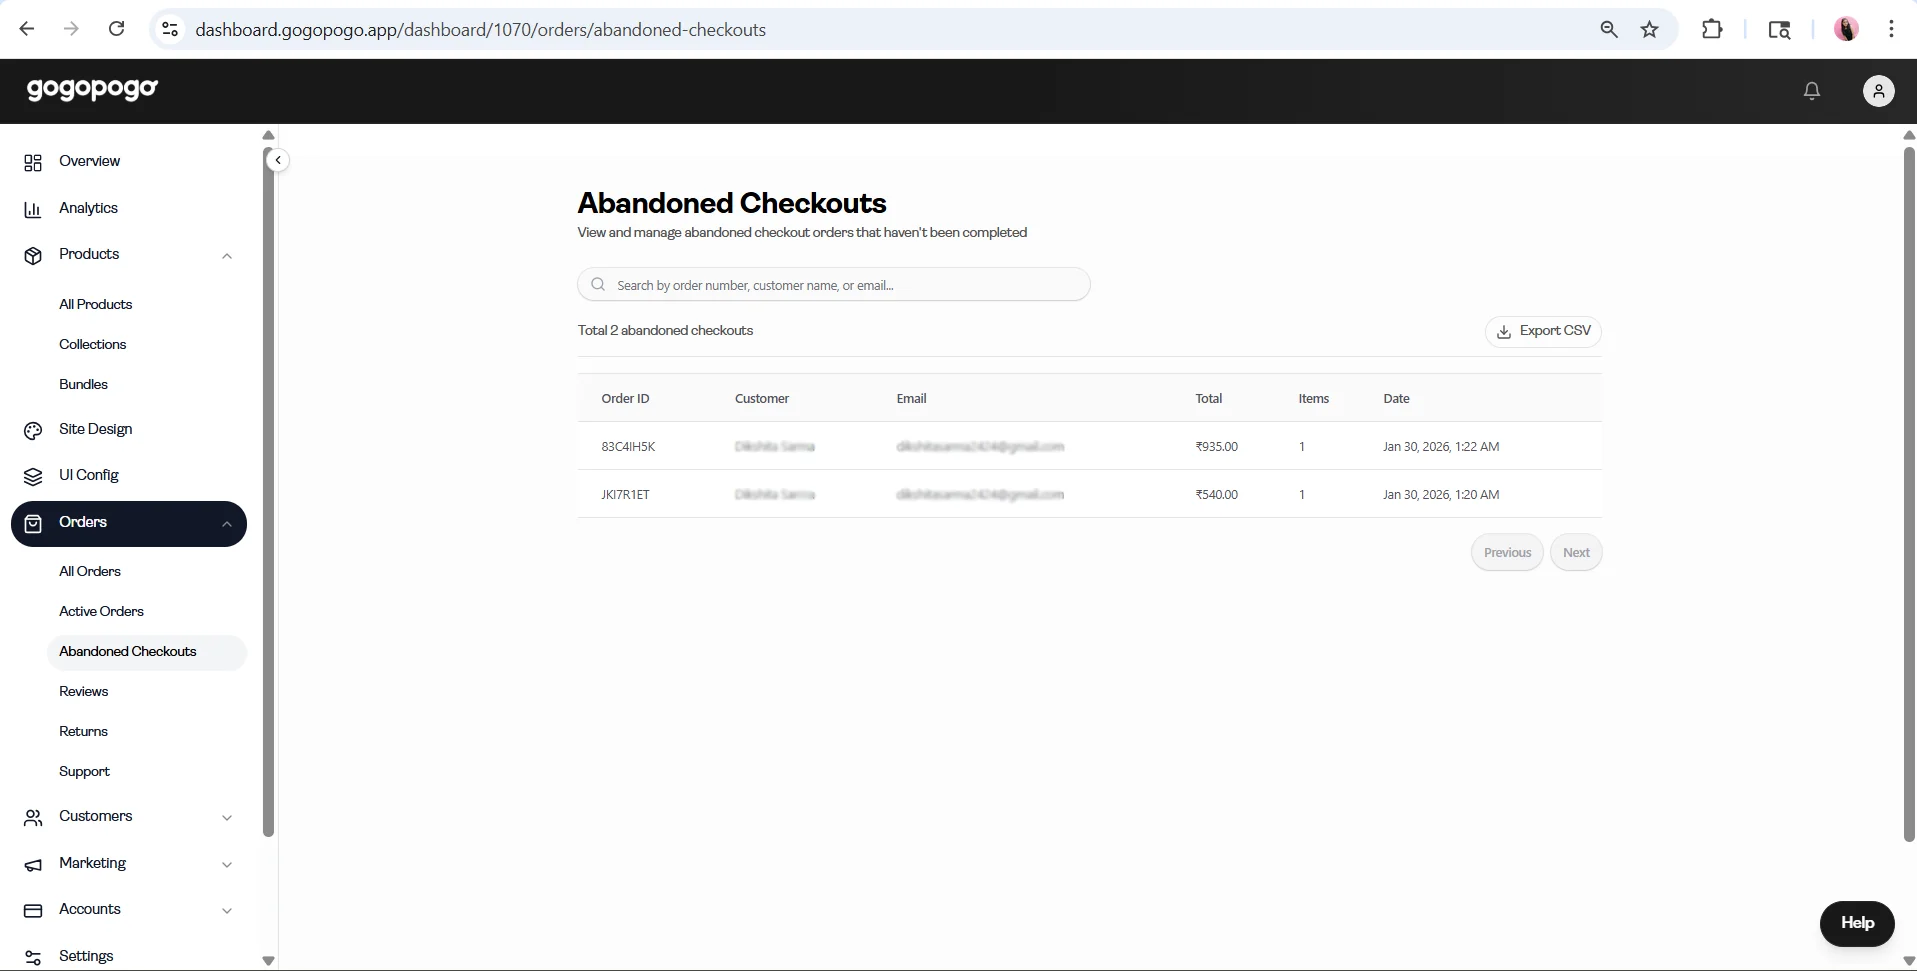Open Support under Orders

click(84, 771)
